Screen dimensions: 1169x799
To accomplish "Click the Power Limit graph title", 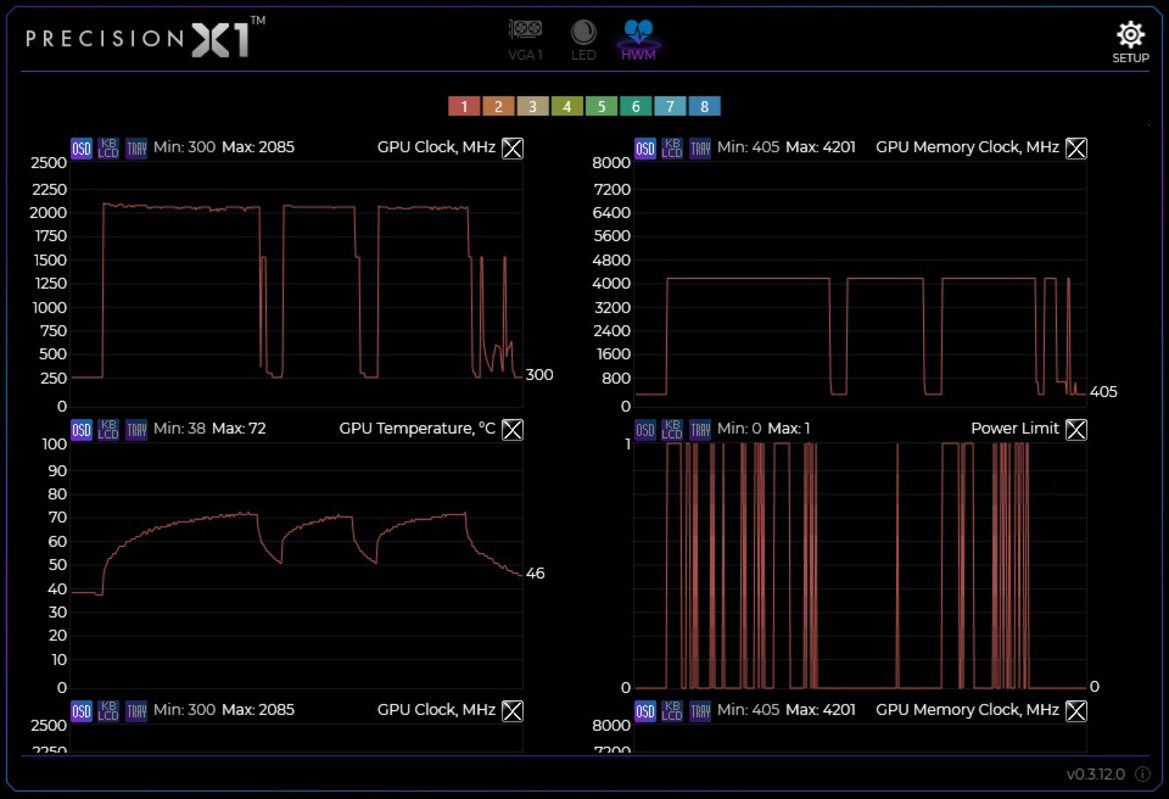I will [1015, 429].
